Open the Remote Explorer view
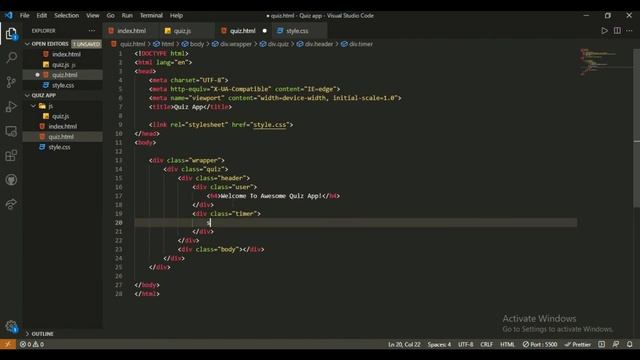The height and width of the screenshot is (360, 640). click(11, 131)
